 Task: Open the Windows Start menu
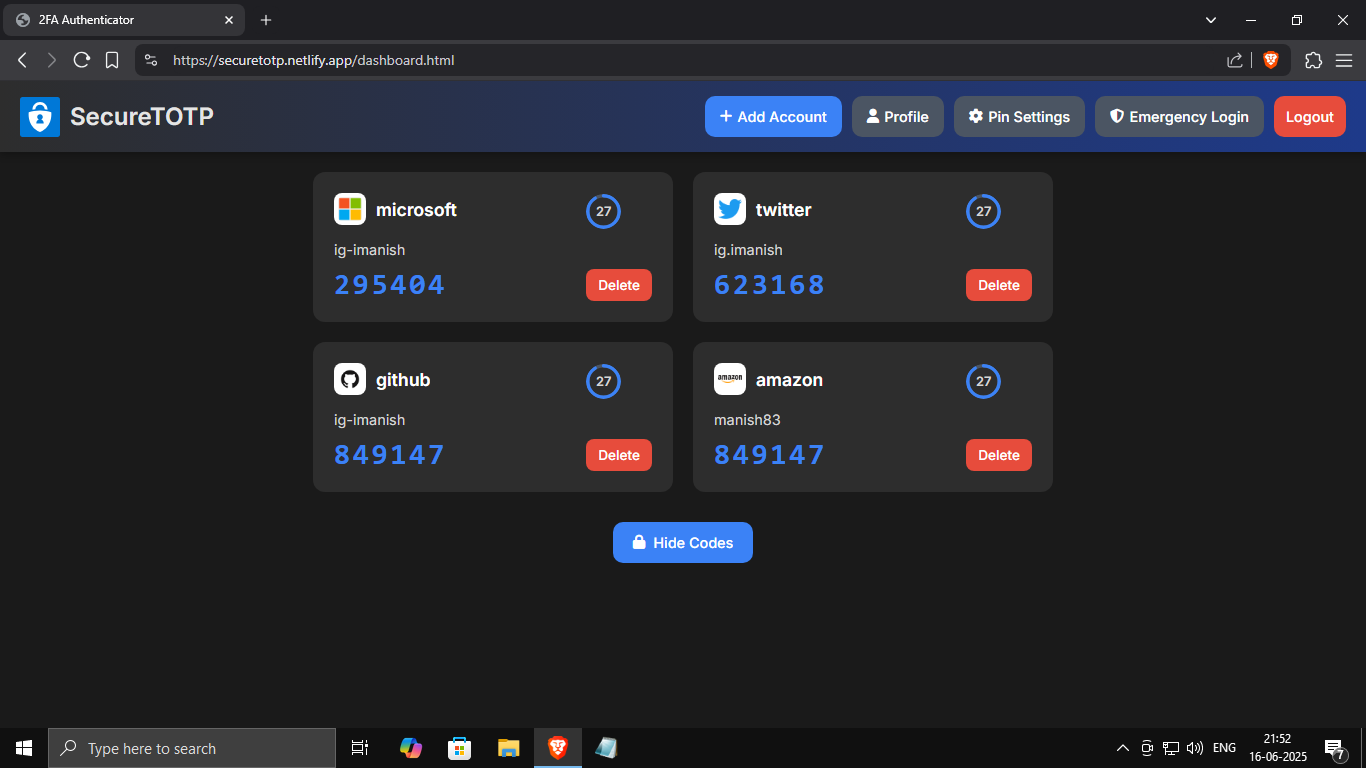(24, 748)
